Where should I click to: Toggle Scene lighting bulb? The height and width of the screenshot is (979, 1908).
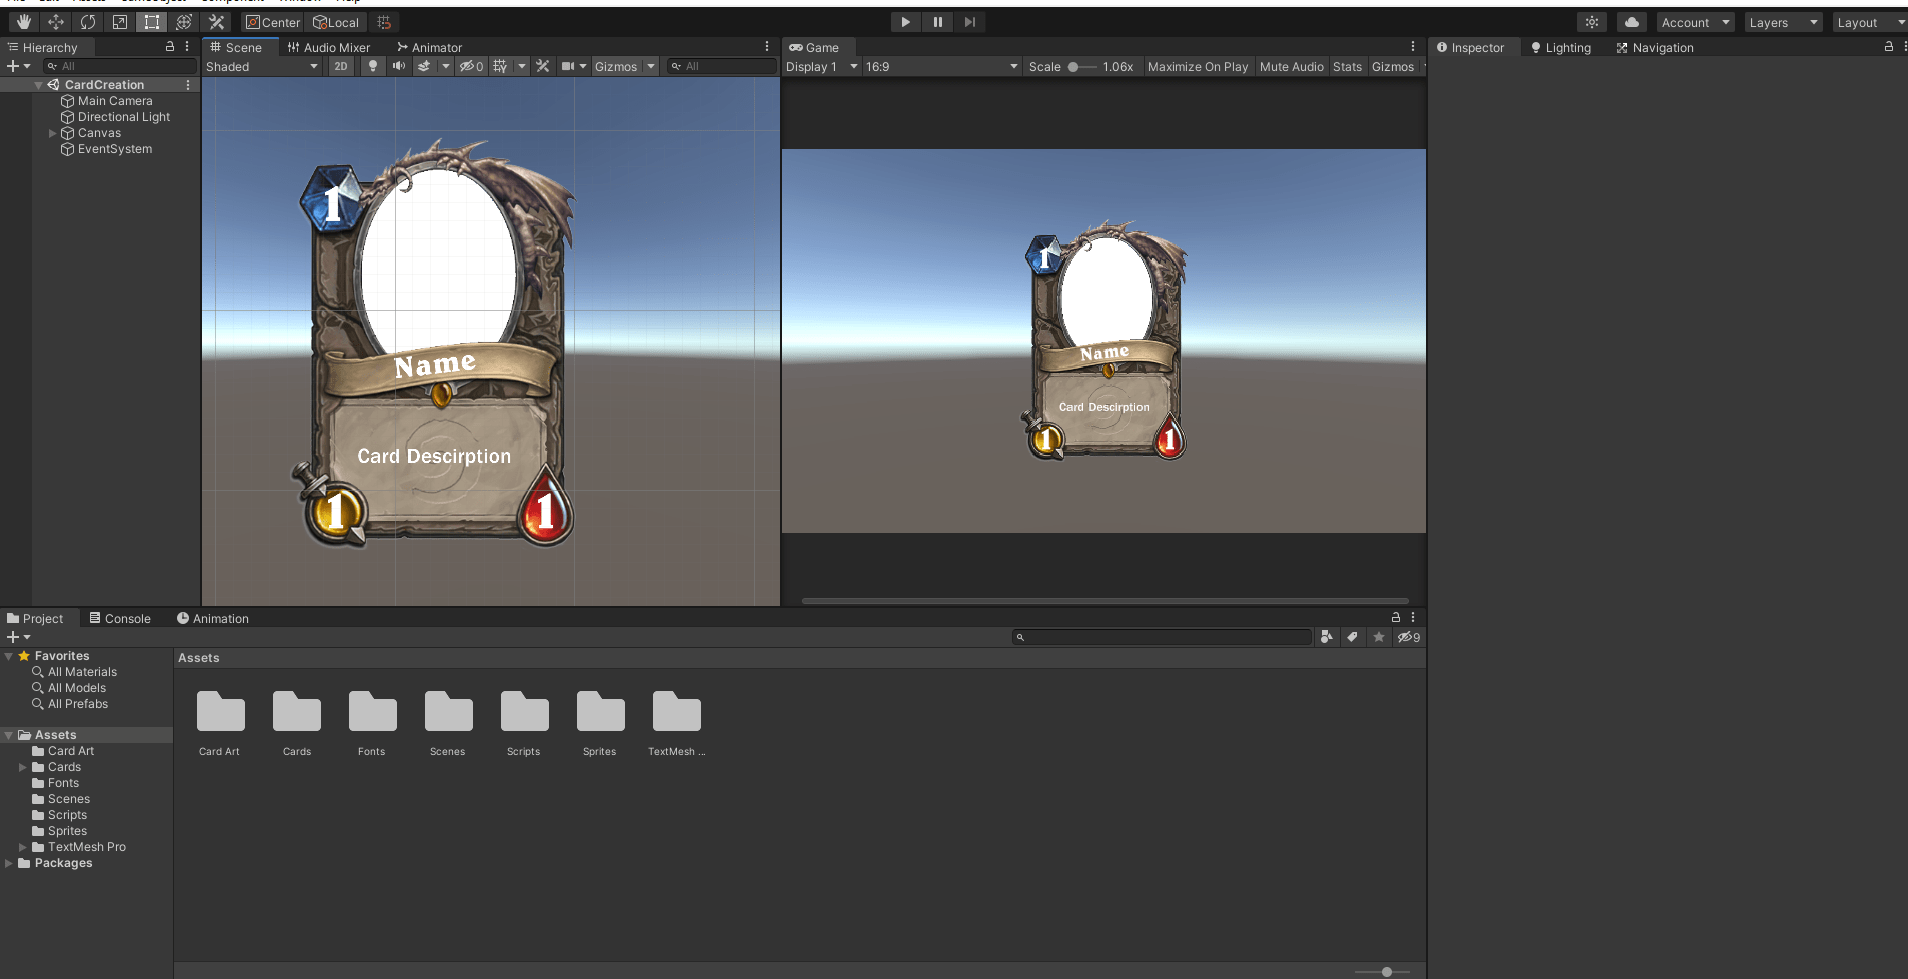[x=373, y=66]
